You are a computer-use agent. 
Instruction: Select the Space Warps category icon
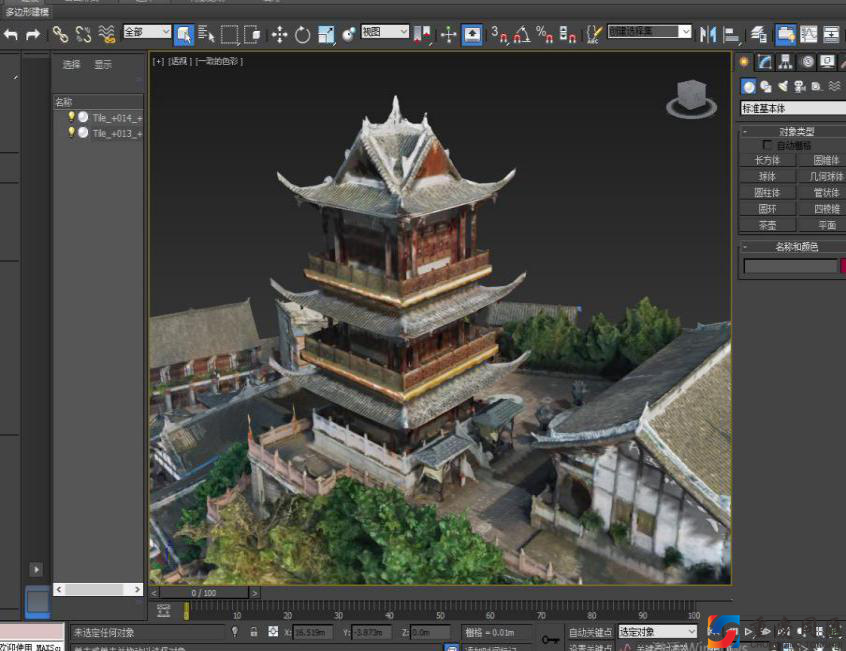pos(834,86)
